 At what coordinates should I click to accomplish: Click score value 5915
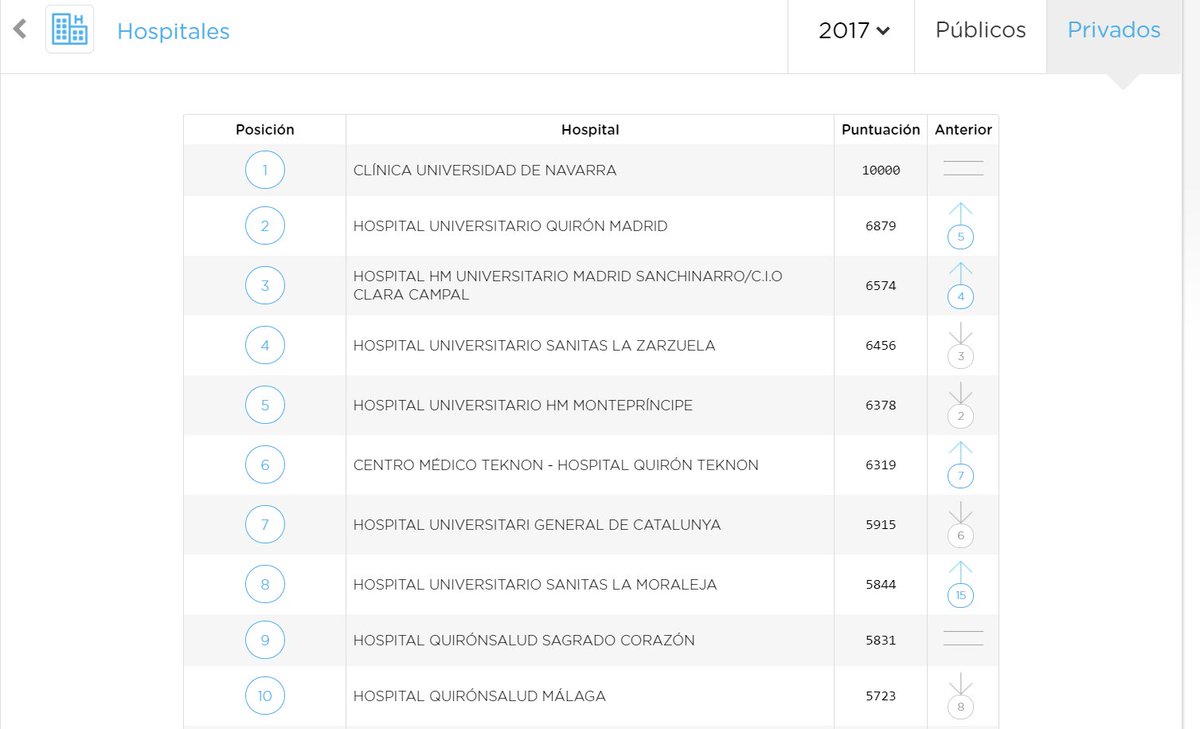(881, 525)
